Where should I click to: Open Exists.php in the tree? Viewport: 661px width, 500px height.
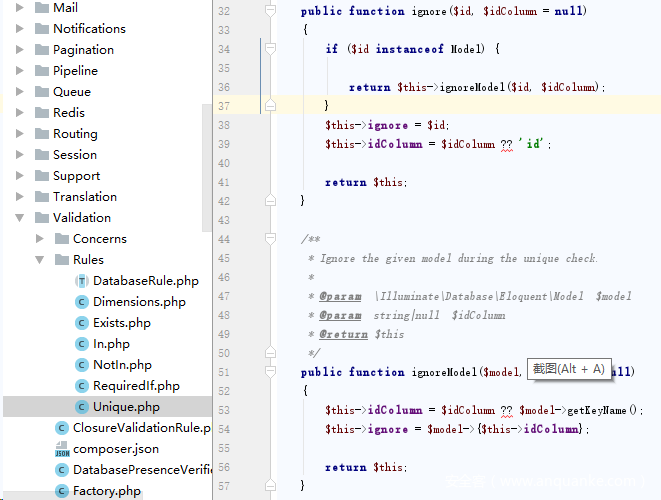122,323
